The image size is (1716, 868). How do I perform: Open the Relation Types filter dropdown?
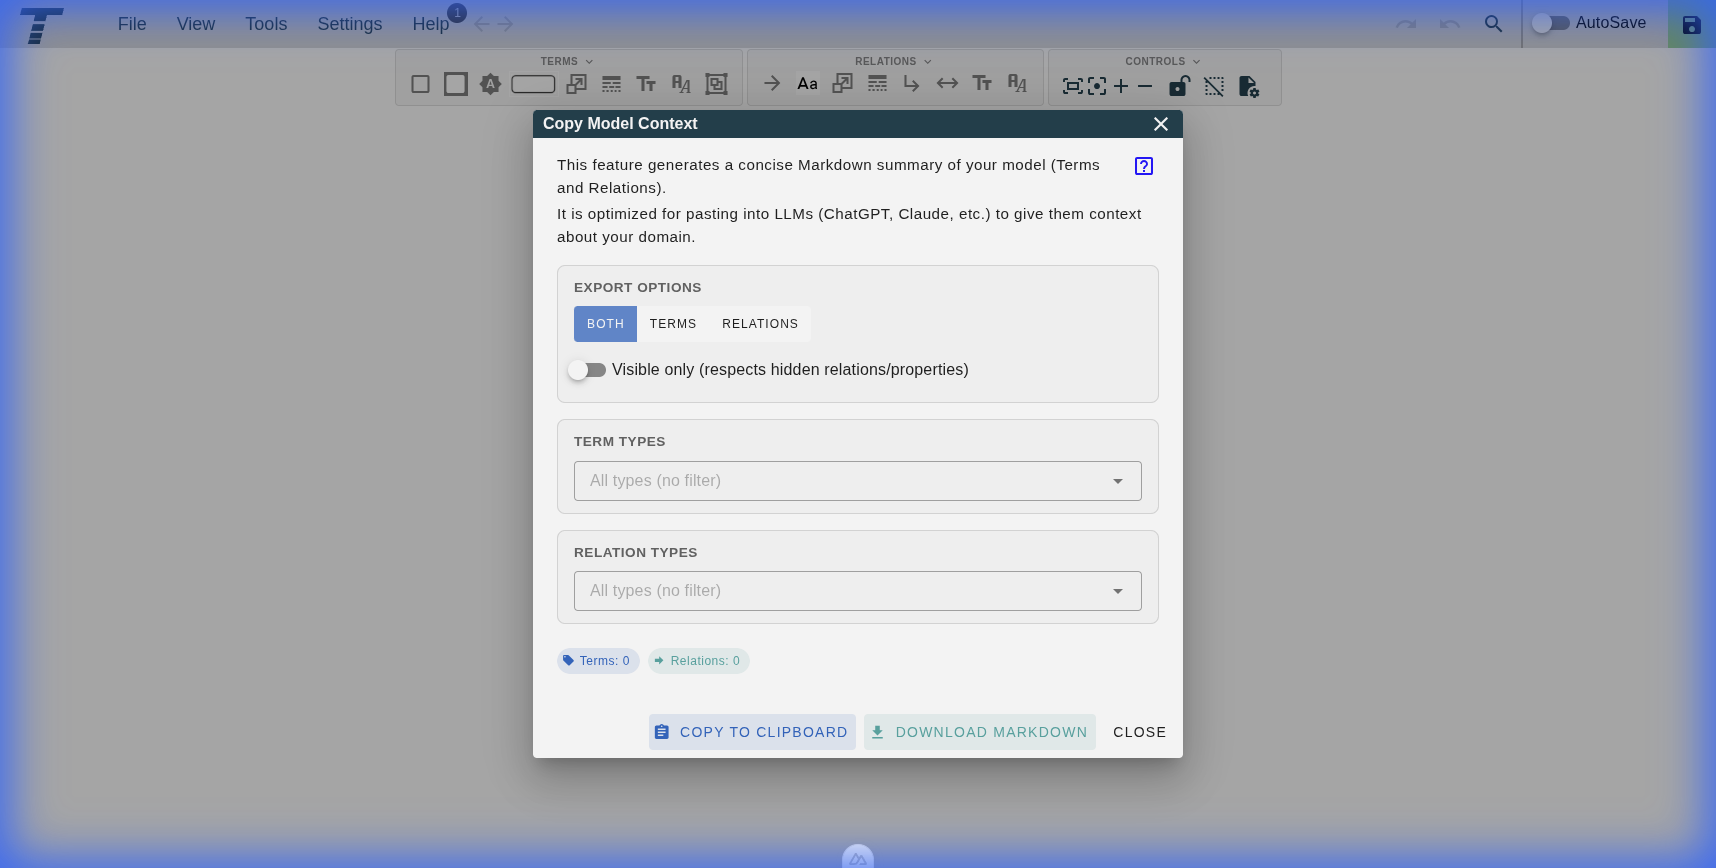click(858, 591)
